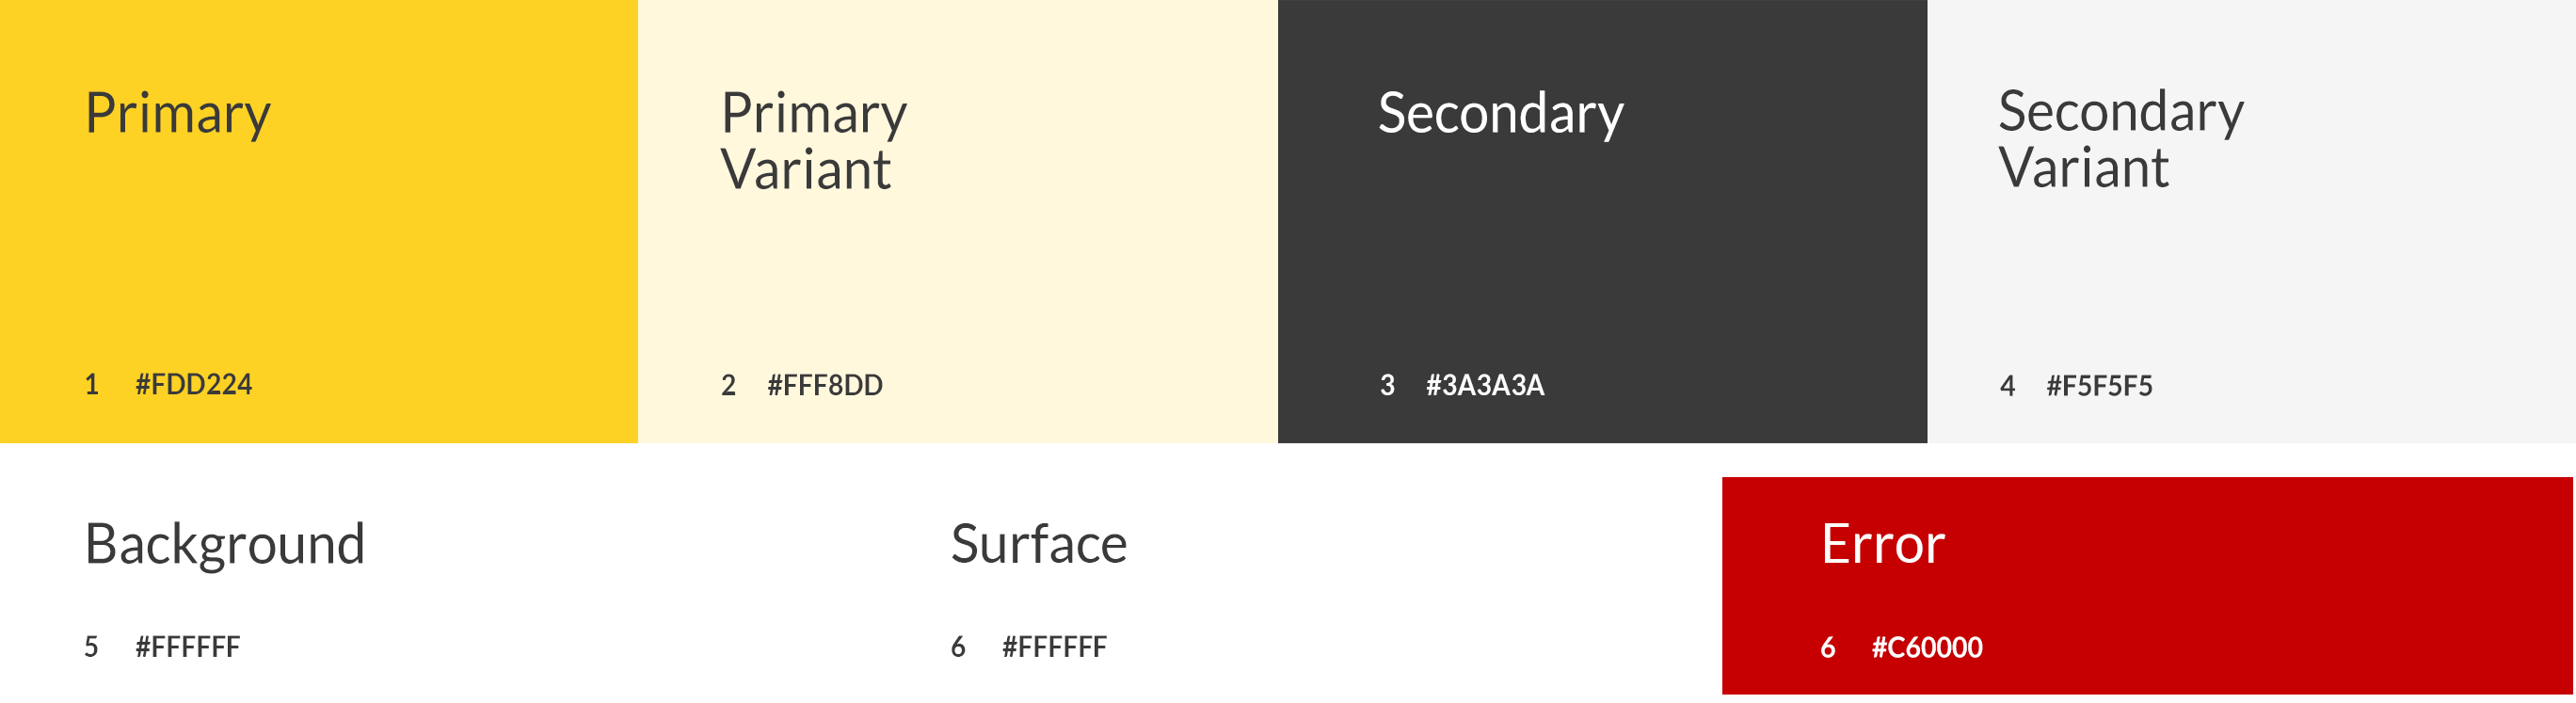Click the Surface heading text
The image size is (2576, 703).
pyautogui.click(x=1039, y=544)
